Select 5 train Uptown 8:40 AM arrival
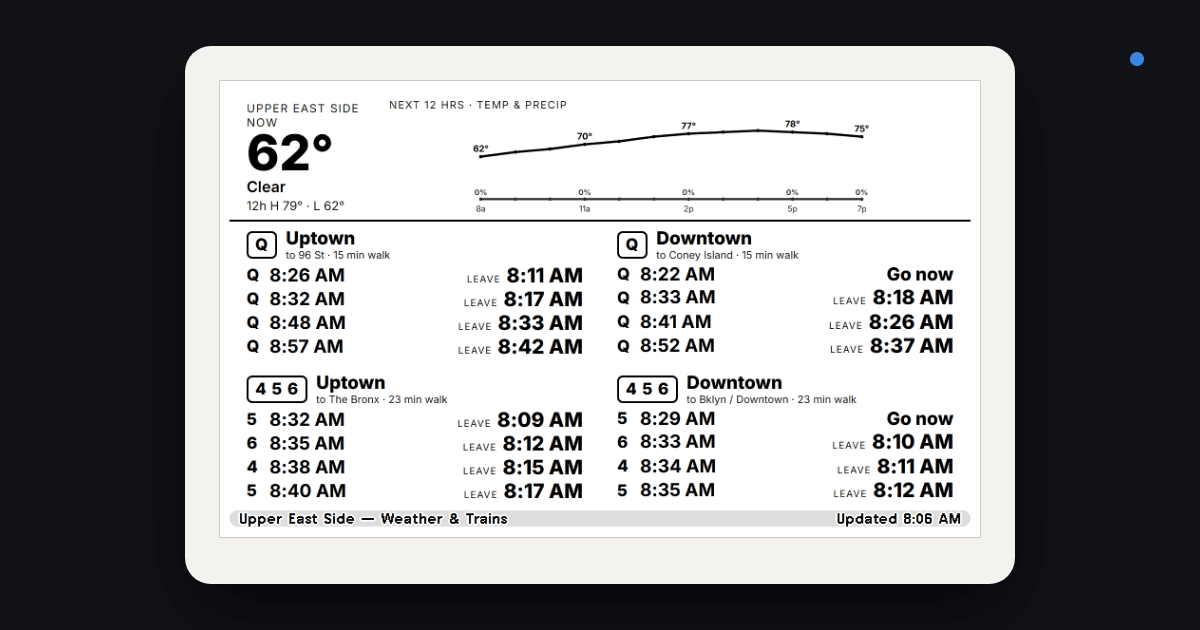 click(x=307, y=491)
